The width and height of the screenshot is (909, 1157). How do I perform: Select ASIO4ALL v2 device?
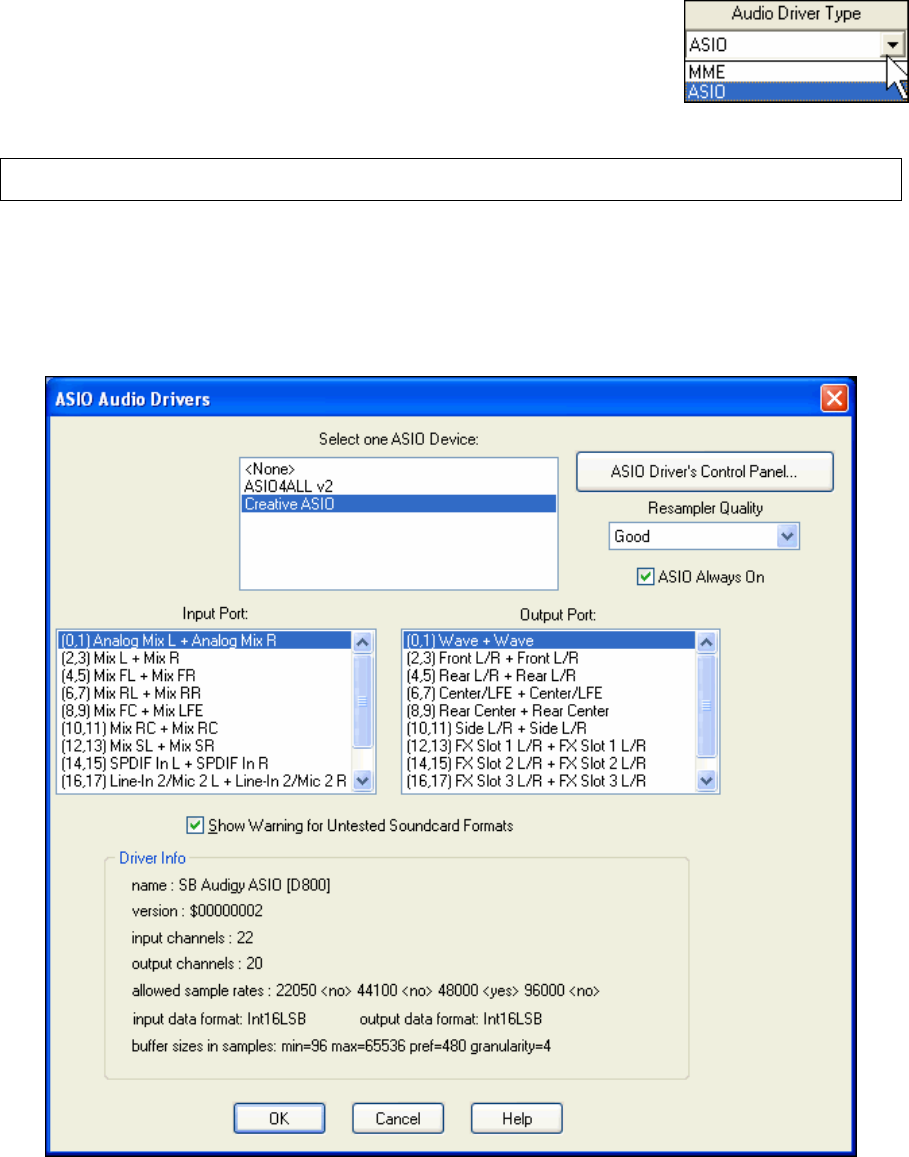click(x=398, y=486)
